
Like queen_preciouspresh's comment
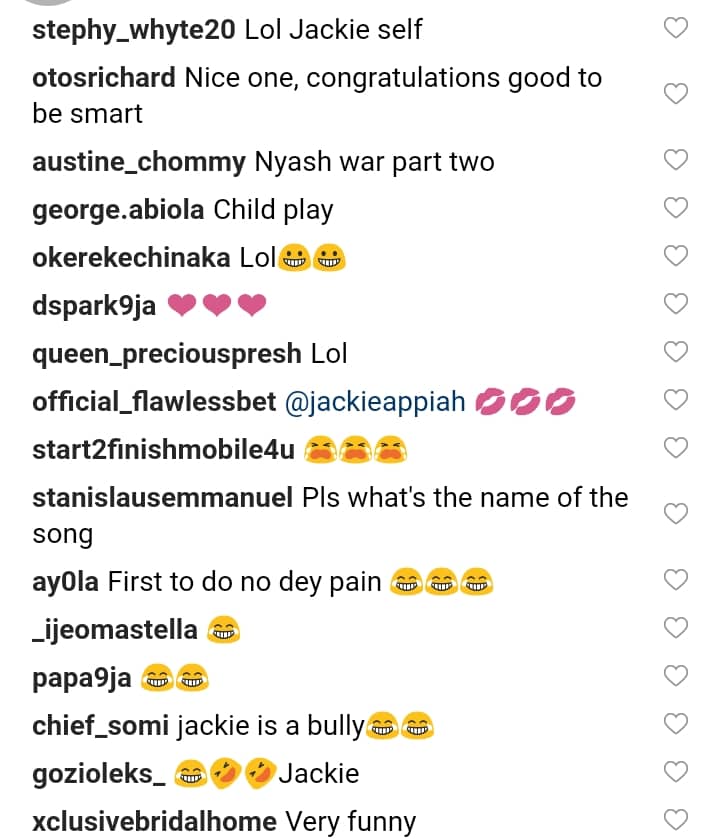click(x=677, y=353)
